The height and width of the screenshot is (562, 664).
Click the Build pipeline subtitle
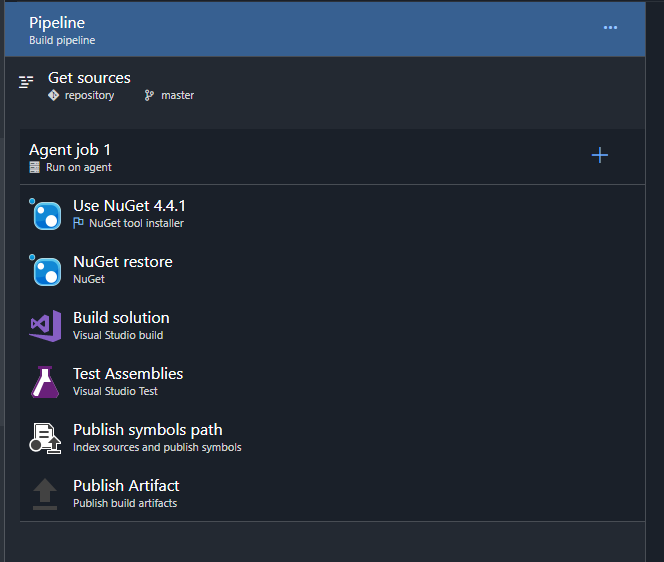tap(62, 40)
